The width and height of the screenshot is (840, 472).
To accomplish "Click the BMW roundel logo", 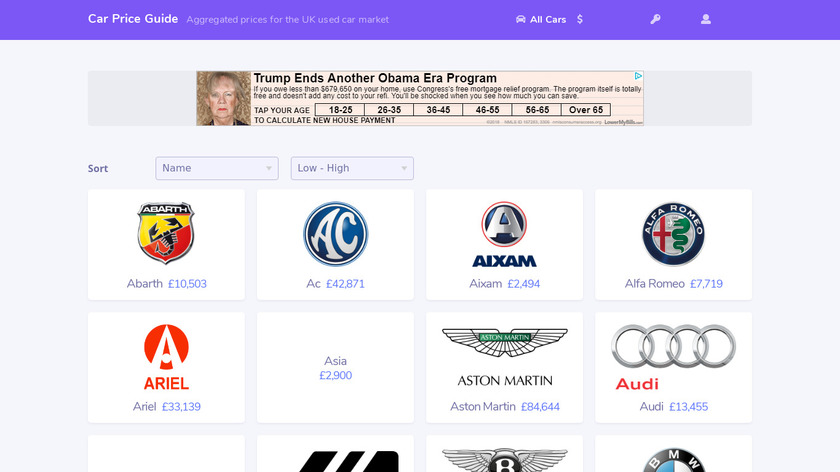I will 673,460.
